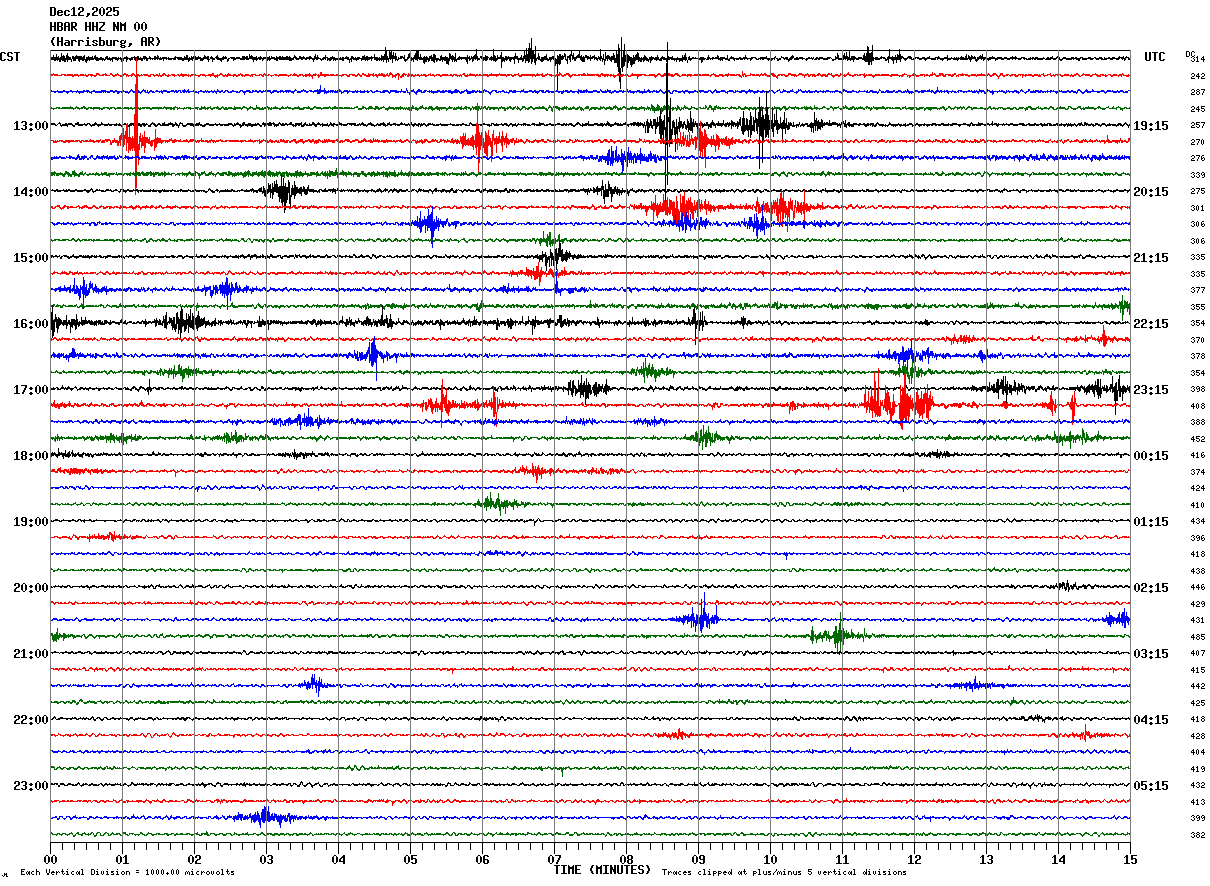
Task: Select the 13:00 CST time label
Action: point(30,126)
